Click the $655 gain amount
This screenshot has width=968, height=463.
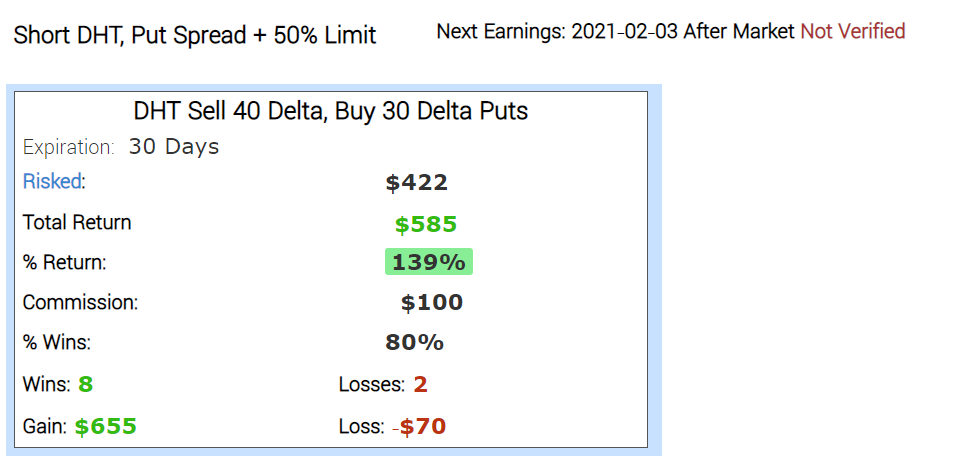106,427
